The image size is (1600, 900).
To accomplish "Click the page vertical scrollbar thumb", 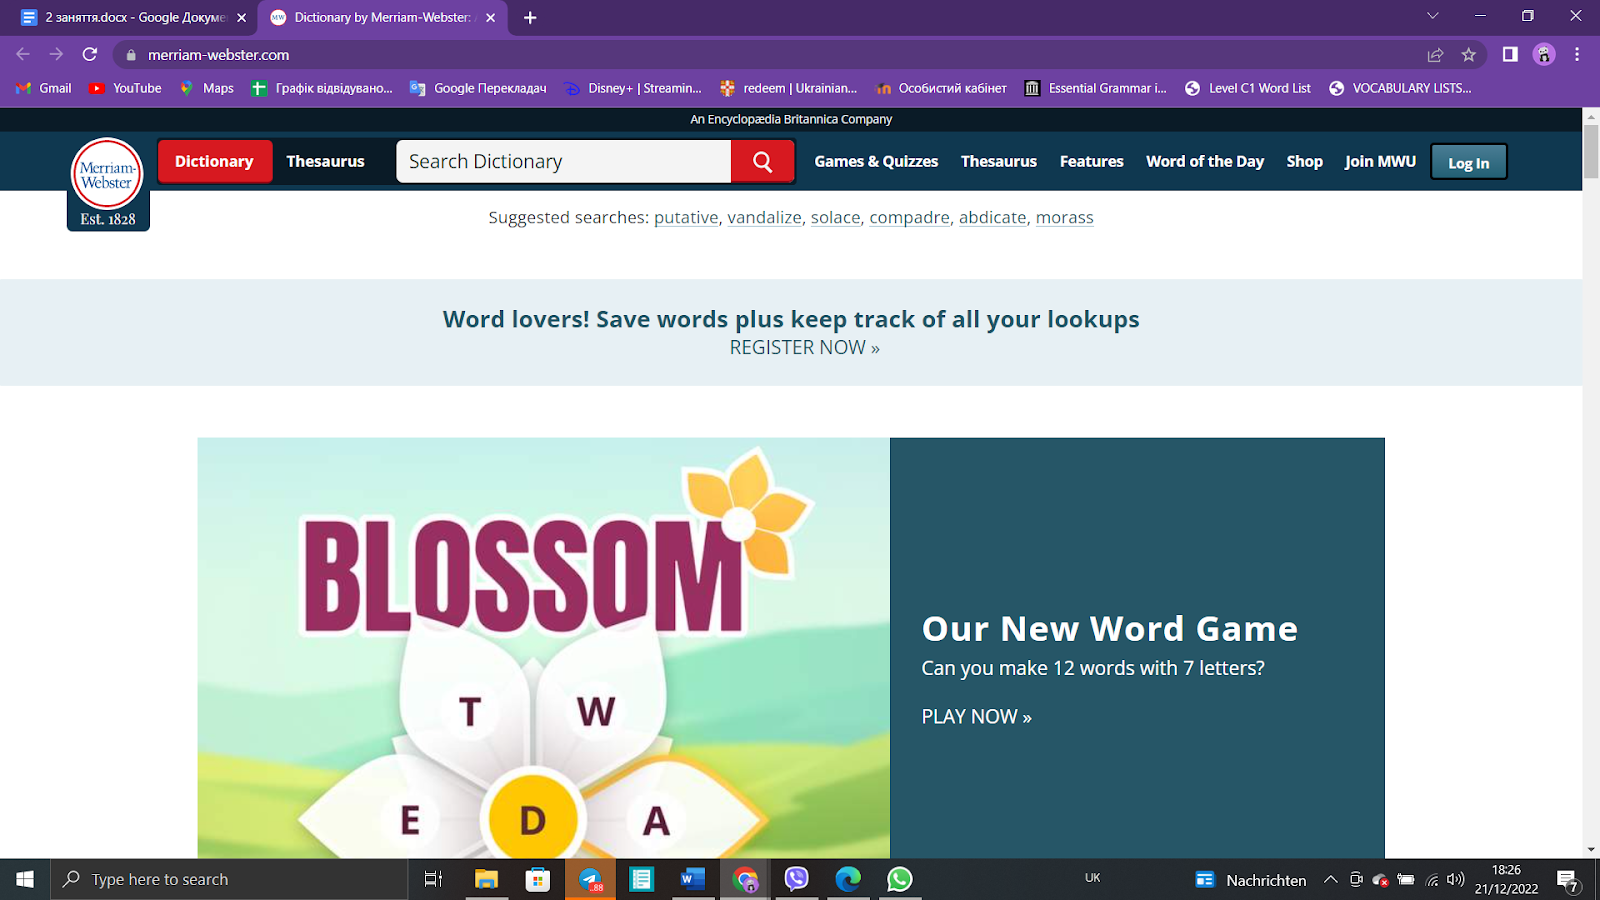I will [1591, 152].
